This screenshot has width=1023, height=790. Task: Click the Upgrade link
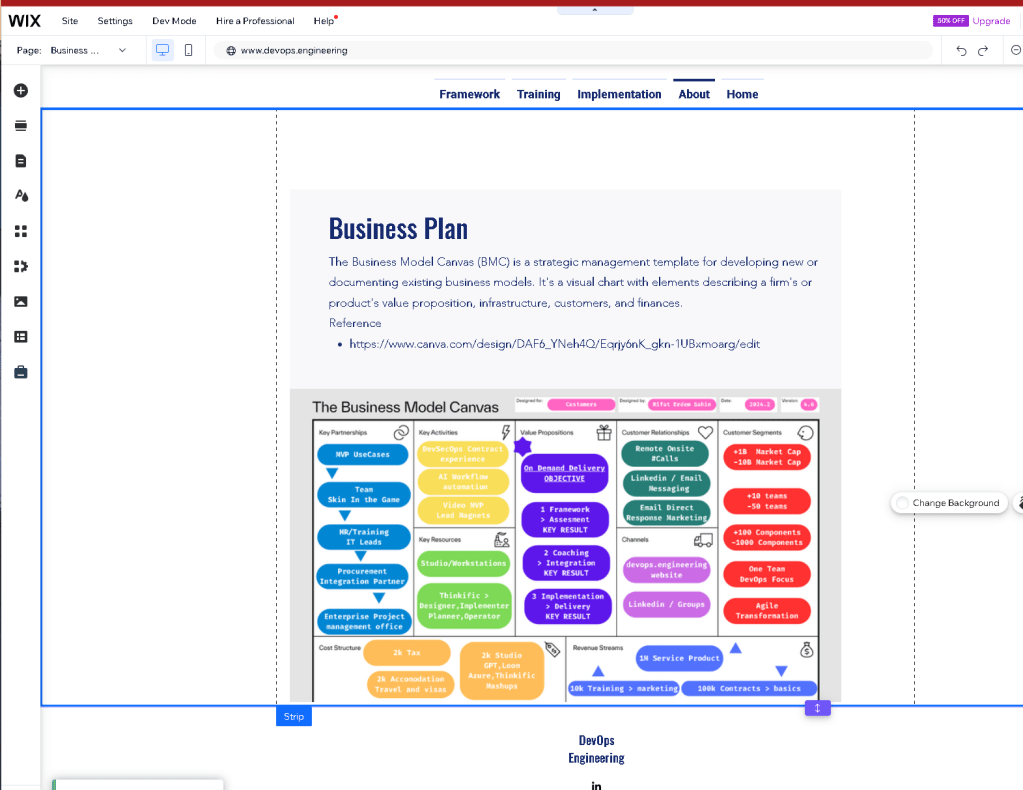pyautogui.click(x=991, y=21)
